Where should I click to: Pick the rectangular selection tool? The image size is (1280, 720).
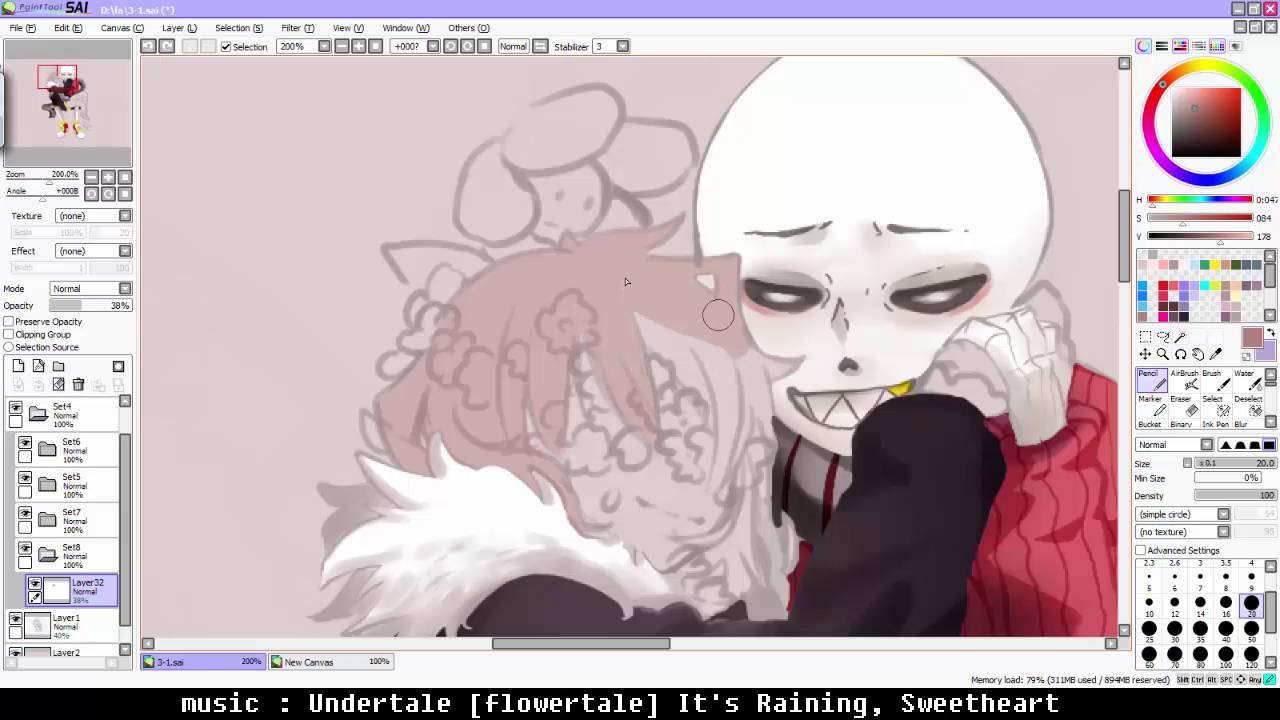(1145, 337)
